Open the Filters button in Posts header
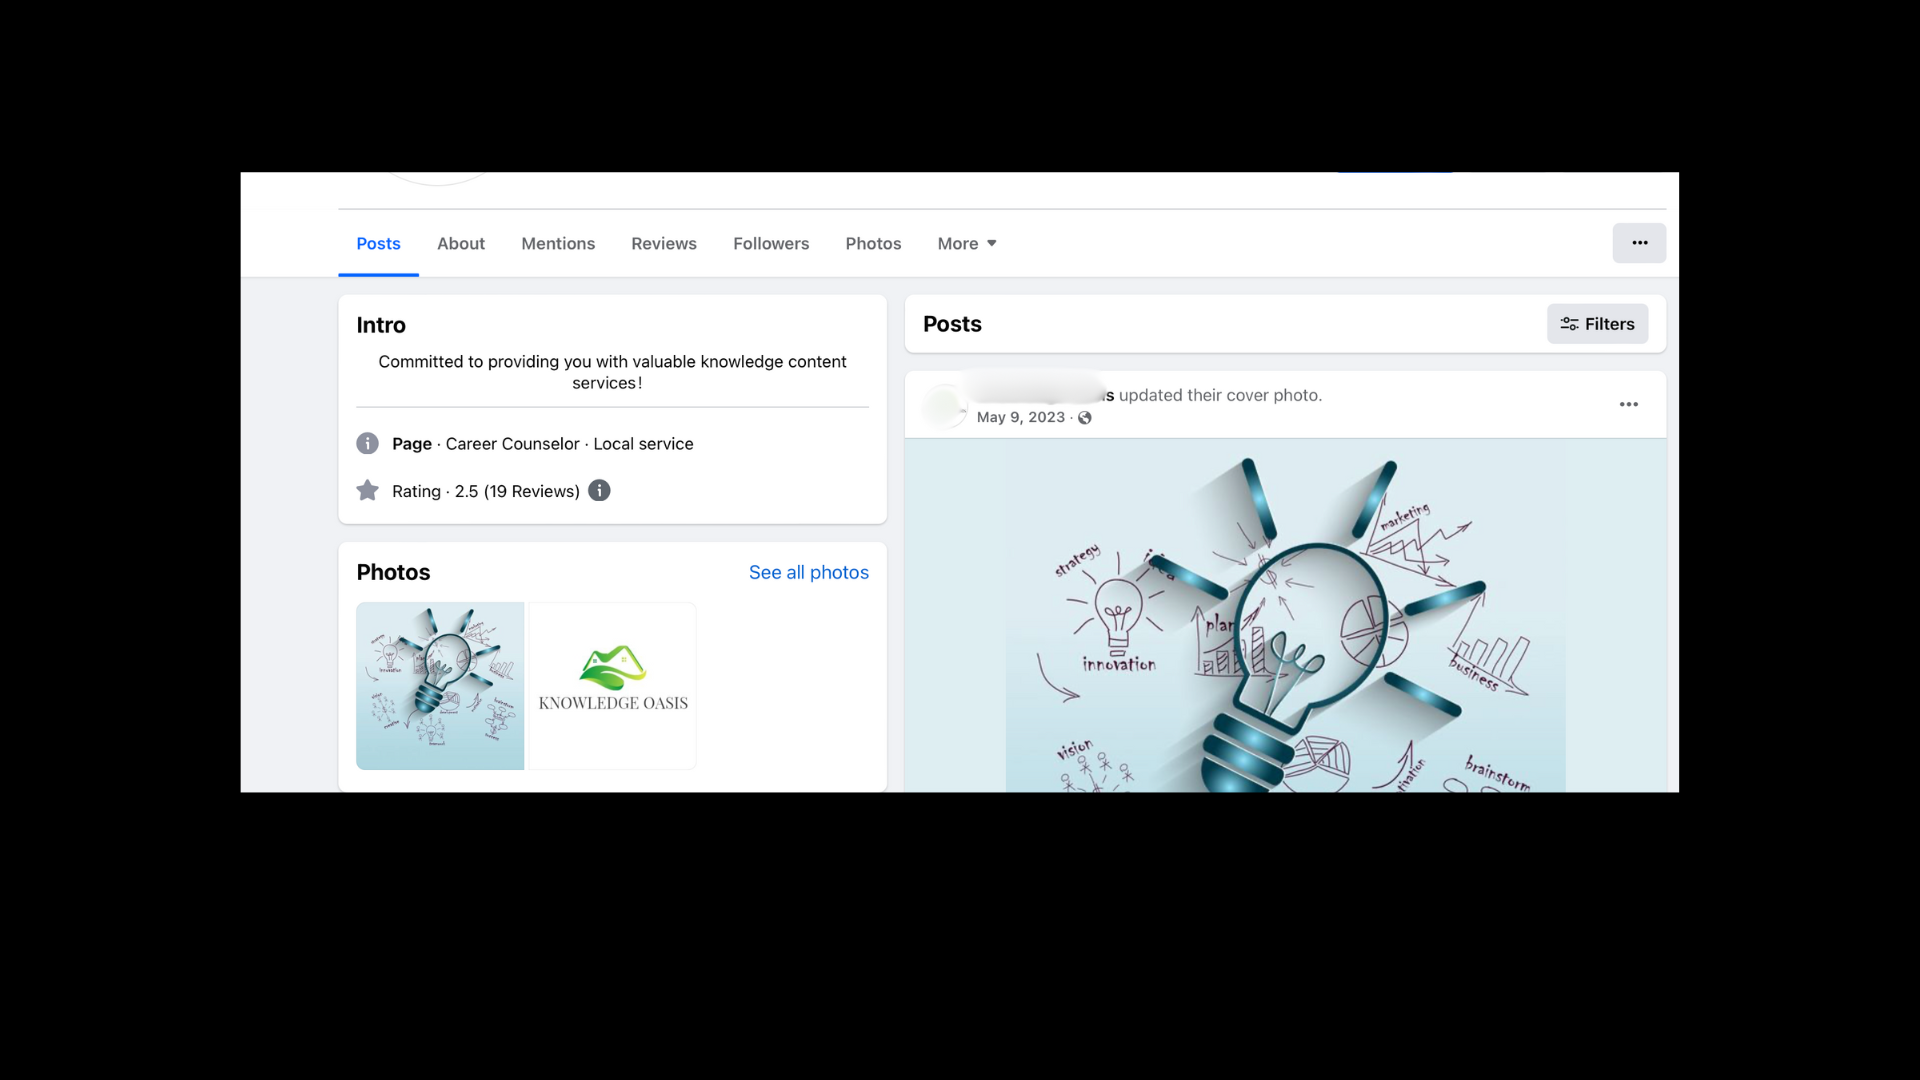Screen dimensions: 1920x1080 tap(1597, 324)
